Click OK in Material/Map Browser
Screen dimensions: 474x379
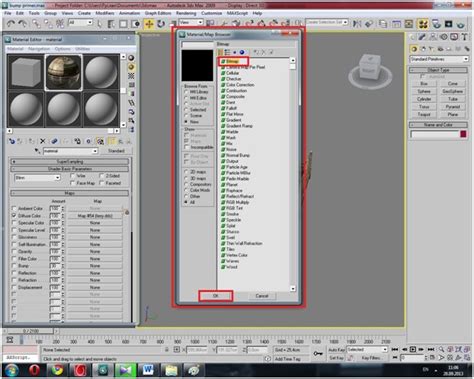click(x=216, y=296)
